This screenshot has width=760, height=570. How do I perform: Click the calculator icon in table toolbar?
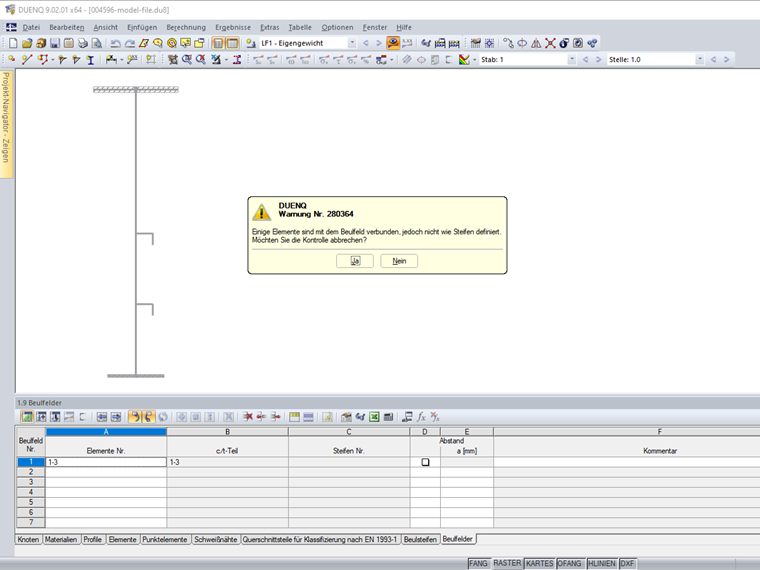[x=388, y=417]
